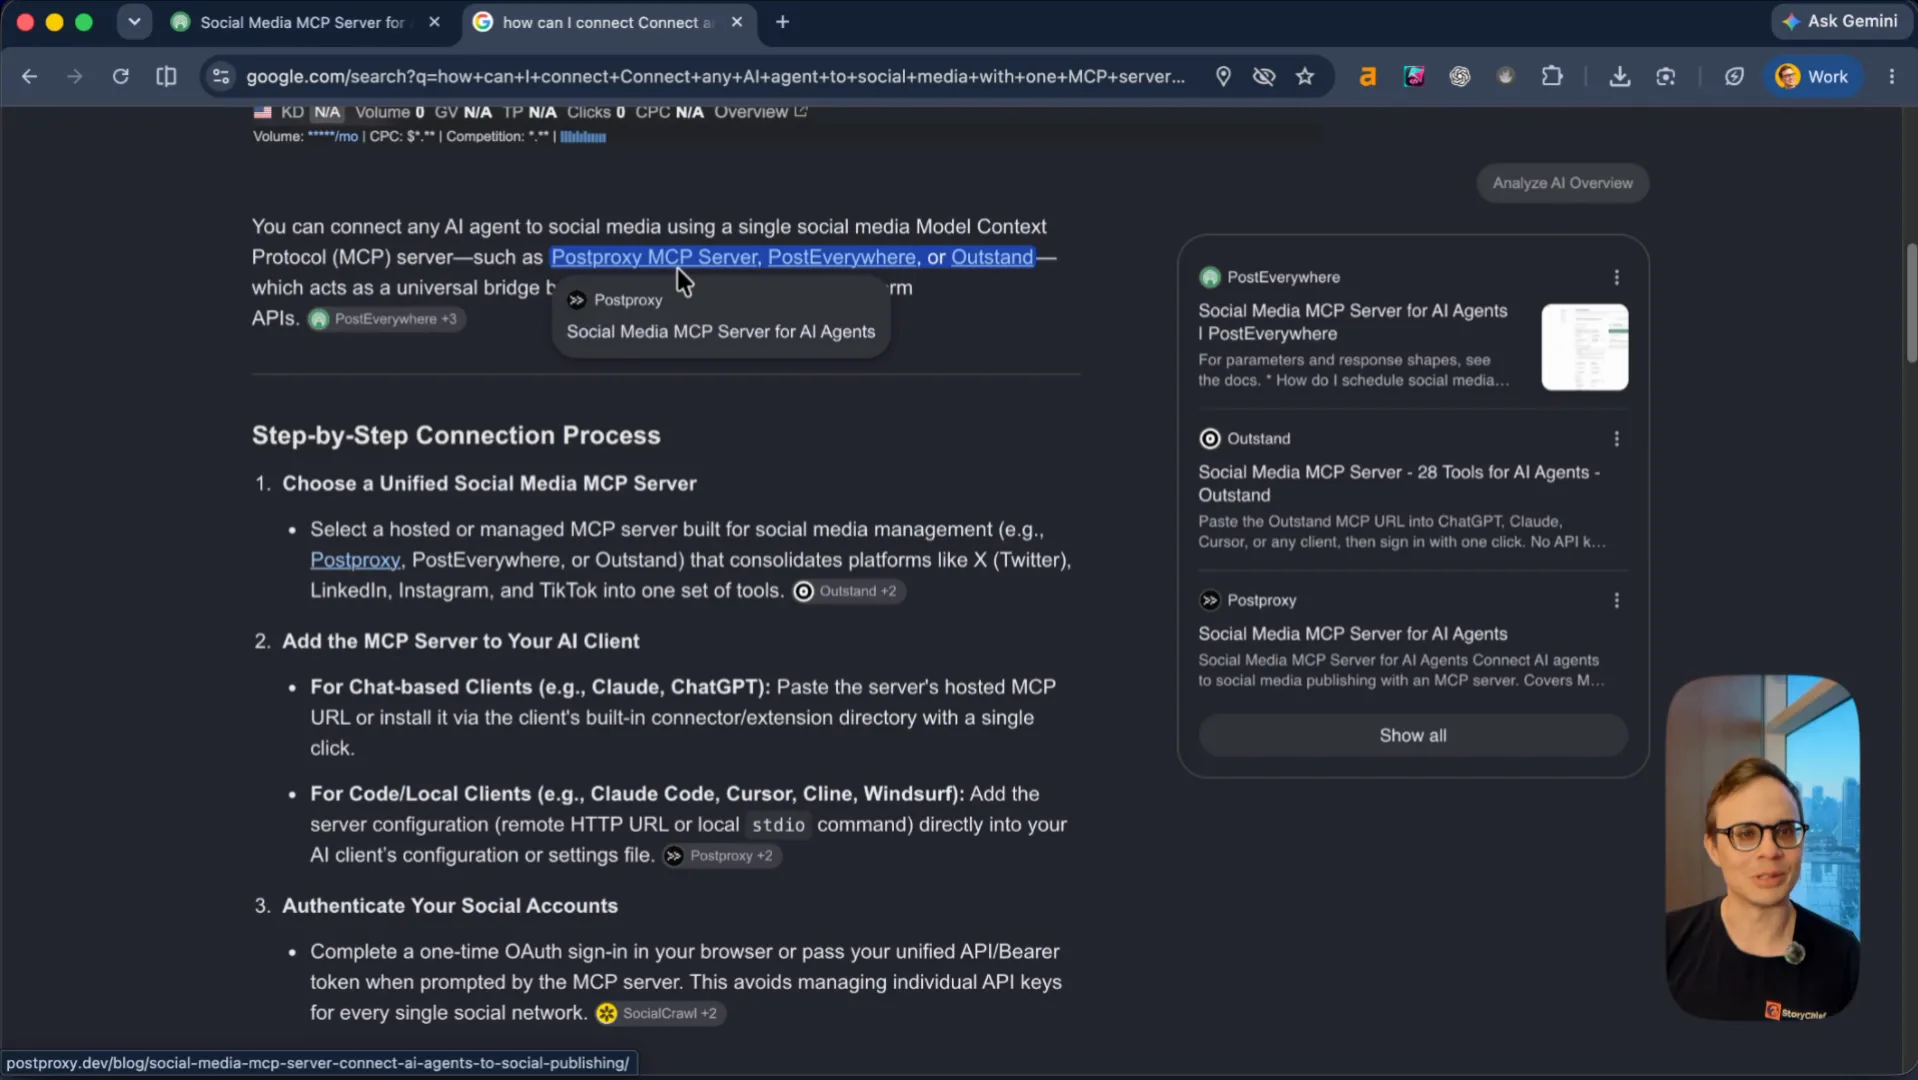
Task: Bookmark this page with the star icon
Action: coord(1305,77)
